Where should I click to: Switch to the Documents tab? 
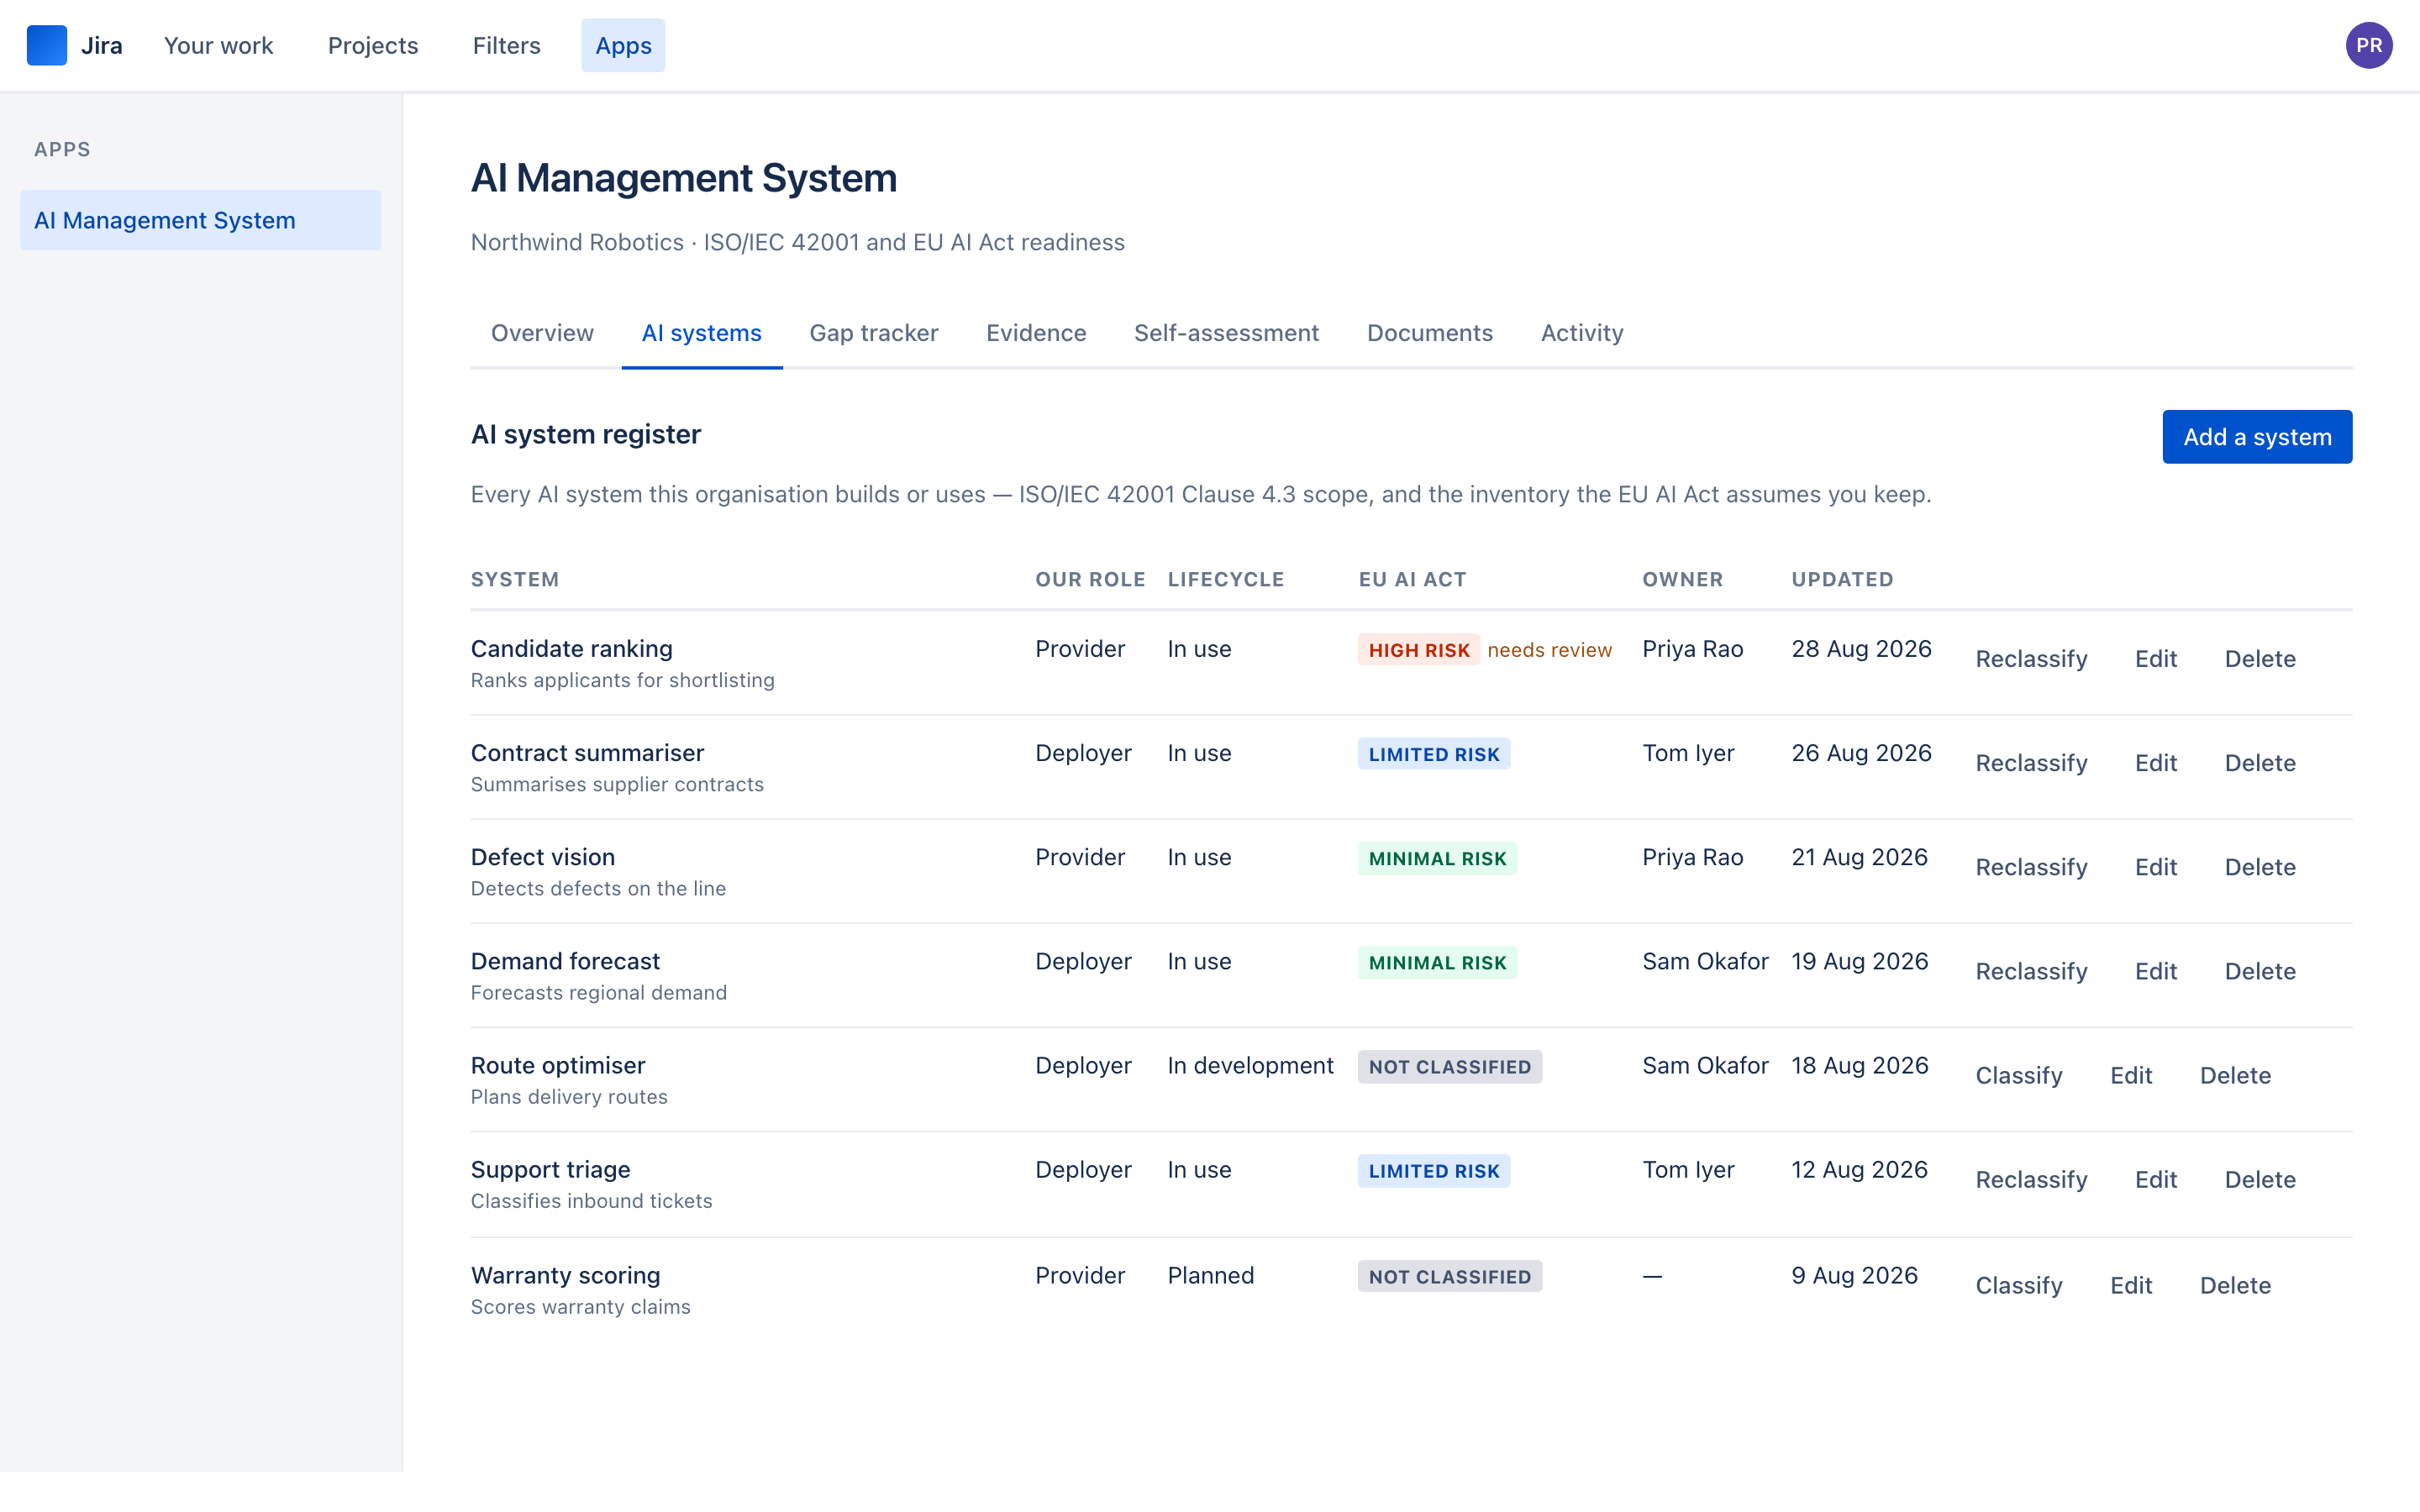(x=1429, y=333)
